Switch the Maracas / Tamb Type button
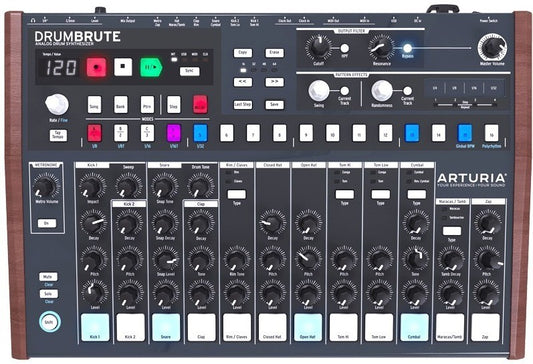The image size is (533, 364). point(452,231)
